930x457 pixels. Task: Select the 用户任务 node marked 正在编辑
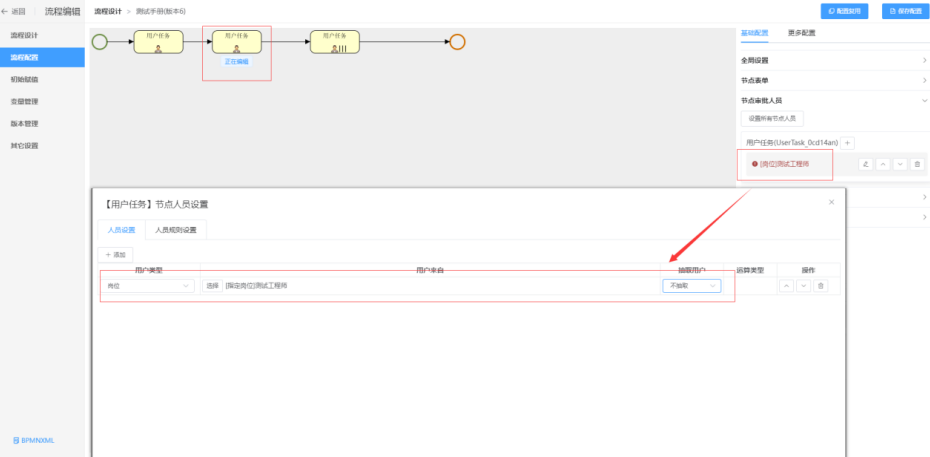(237, 41)
